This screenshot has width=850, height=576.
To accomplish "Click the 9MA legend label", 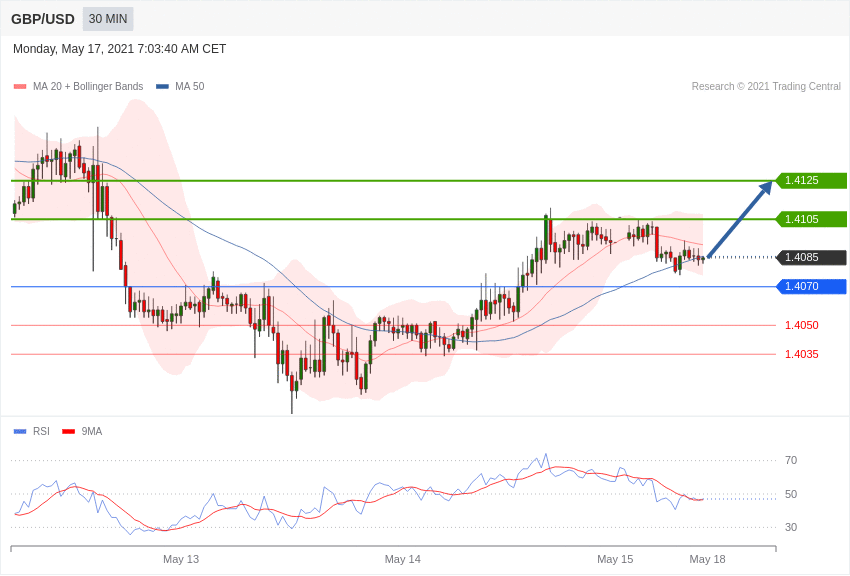I will (92, 431).
